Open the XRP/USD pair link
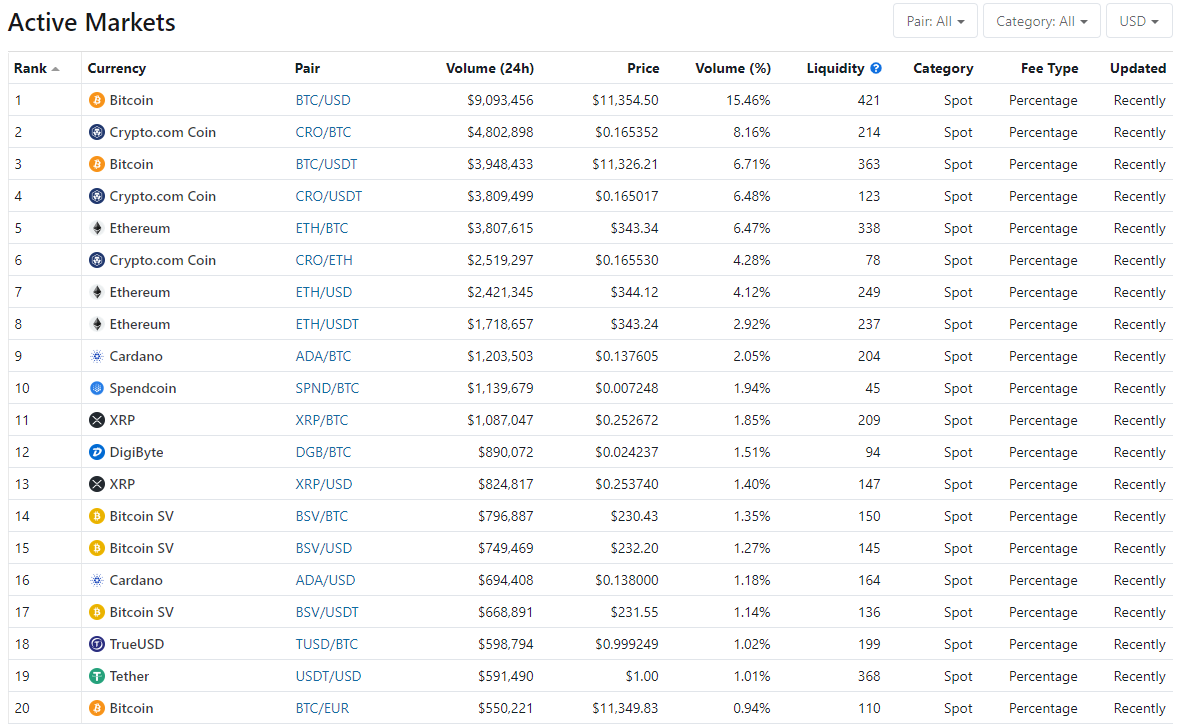The height and width of the screenshot is (724, 1182). pos(323,484)
